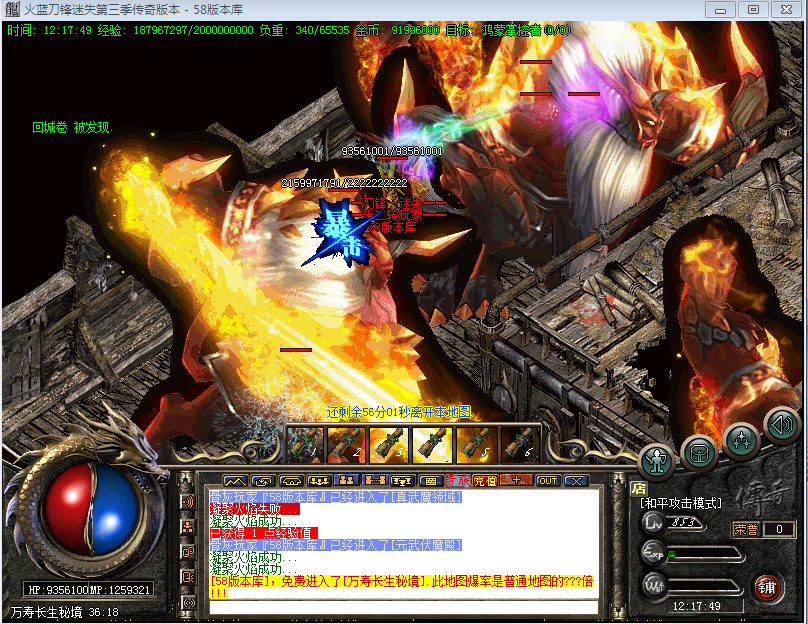Maximize the game window
Image resolution: width=808 pixels, height=624 pixels.
(x=753, y=10)
